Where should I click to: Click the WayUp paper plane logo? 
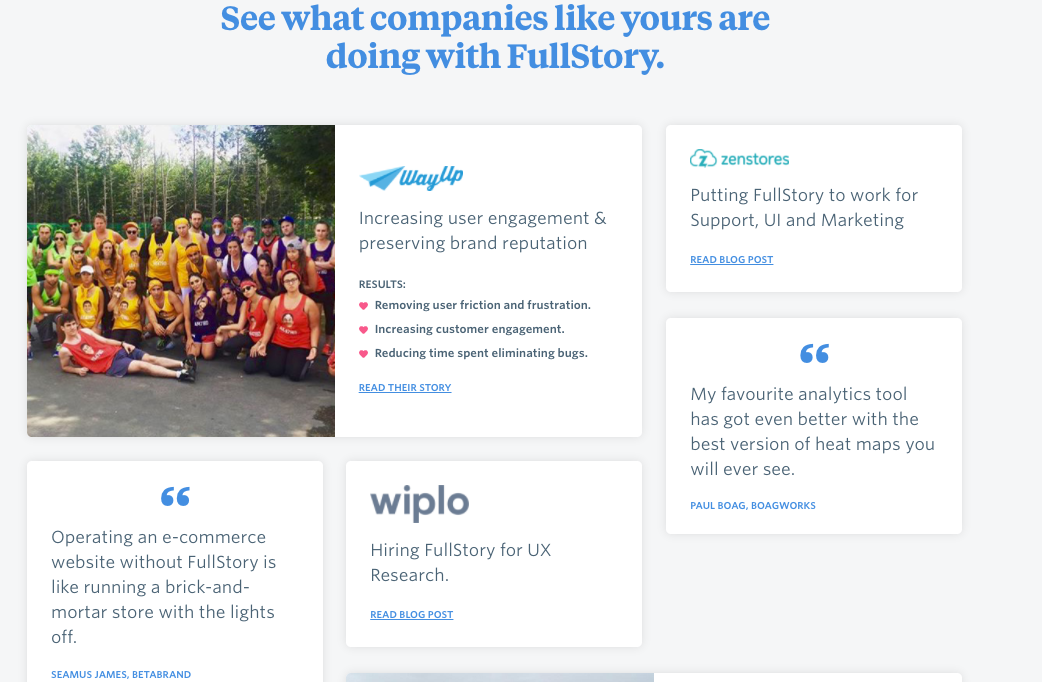[x=380, y=178]
